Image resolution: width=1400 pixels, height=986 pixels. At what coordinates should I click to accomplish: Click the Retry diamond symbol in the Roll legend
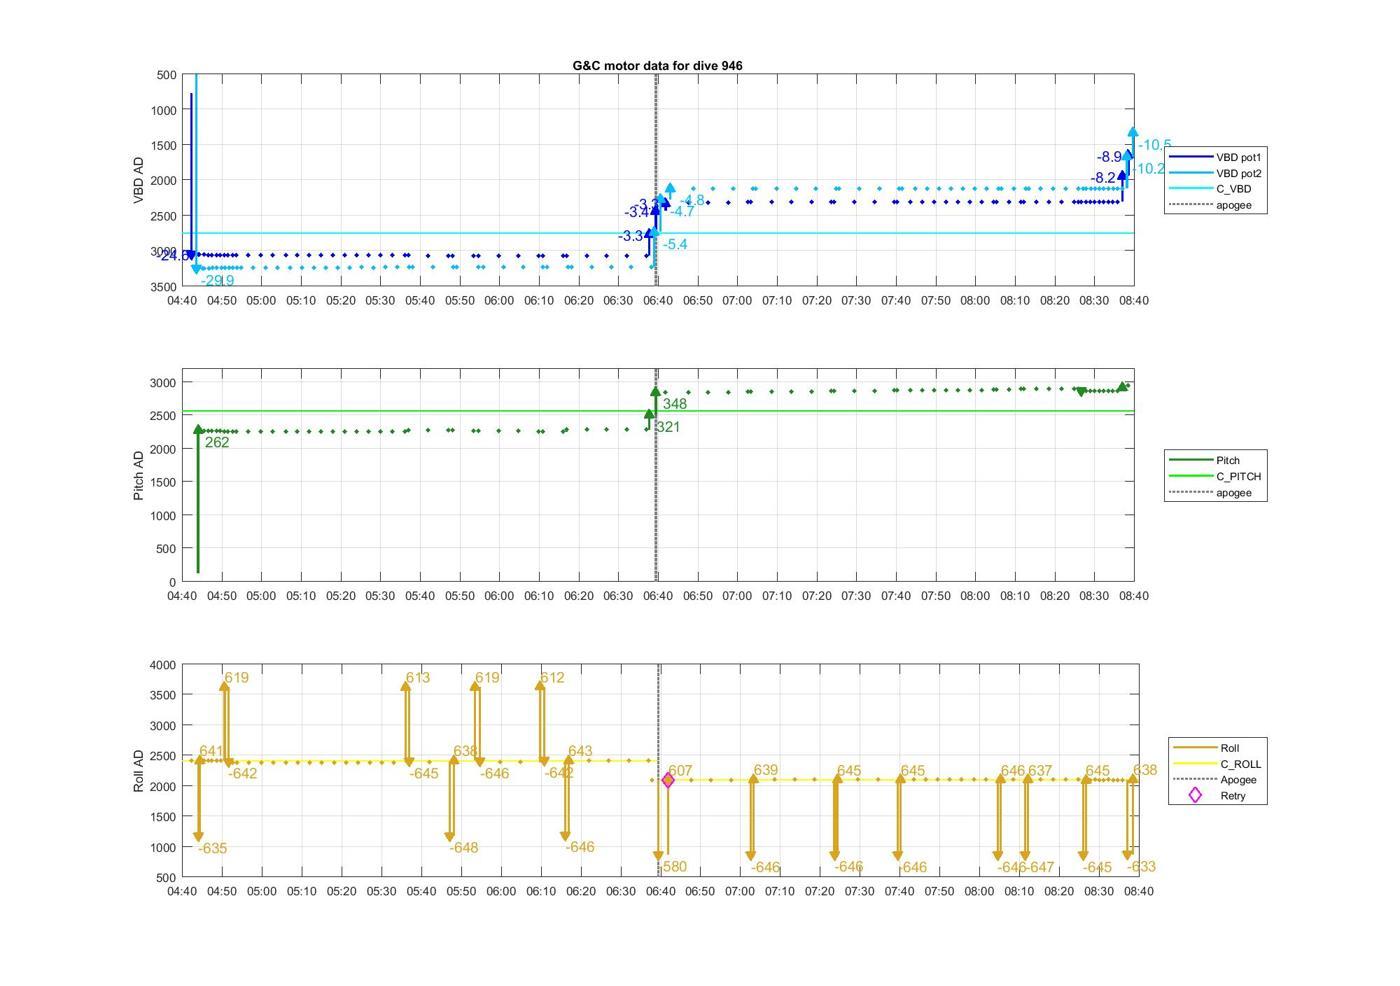(x=1195, y=796)
